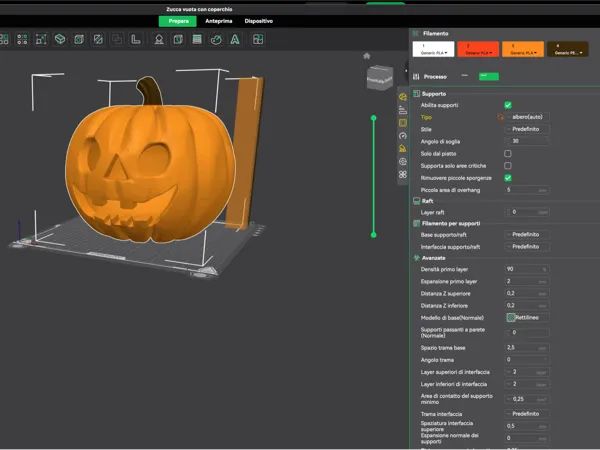The image size is (600, 450).
Task: Enable Supporta solo aree critiche checkbox
Action: point(508,166)
